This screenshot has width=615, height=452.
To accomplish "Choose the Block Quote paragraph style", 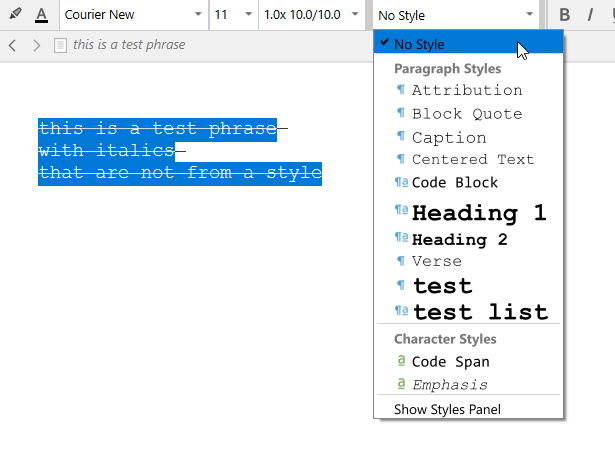I will pyautogui.click(x=466, y=114).
